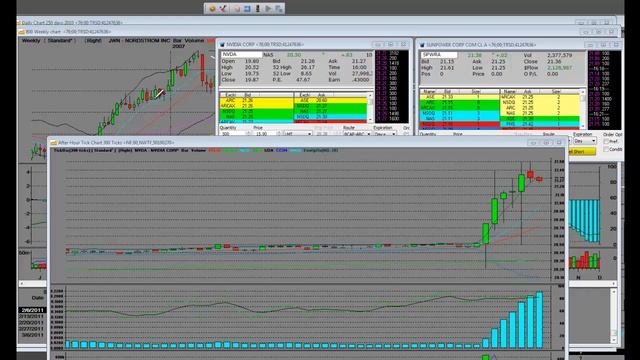Click the right arrow of weekly chart scrollbar
Viewport: 640px width, 360px height.
pyautogui.click(x=613, y=283)
